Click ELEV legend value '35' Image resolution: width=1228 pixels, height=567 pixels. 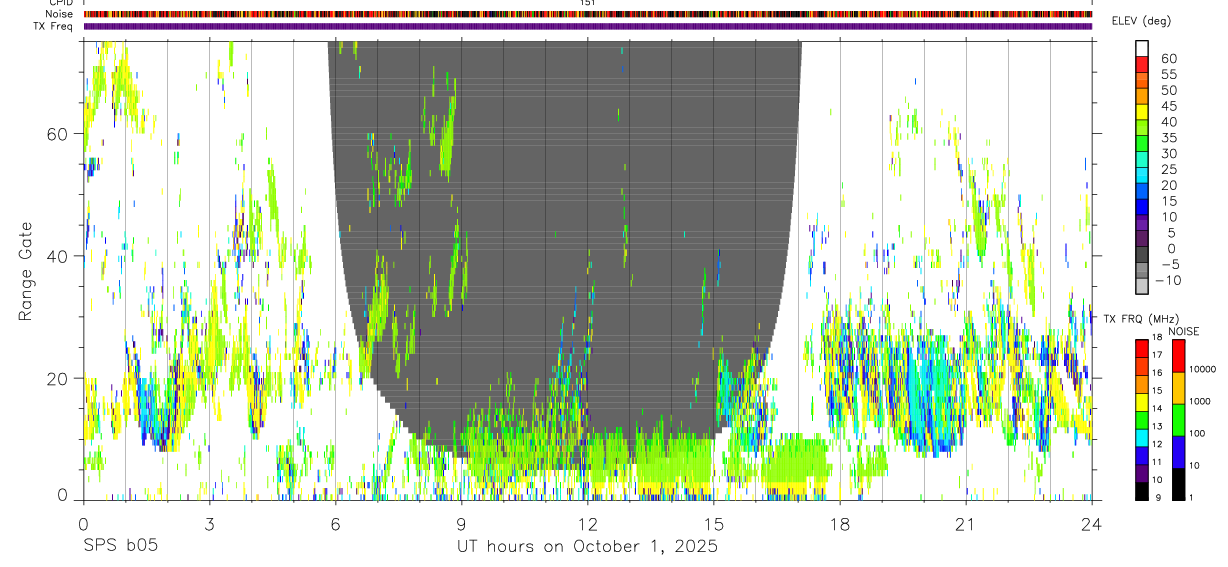pyautogui.click(x=1169, y=138)
